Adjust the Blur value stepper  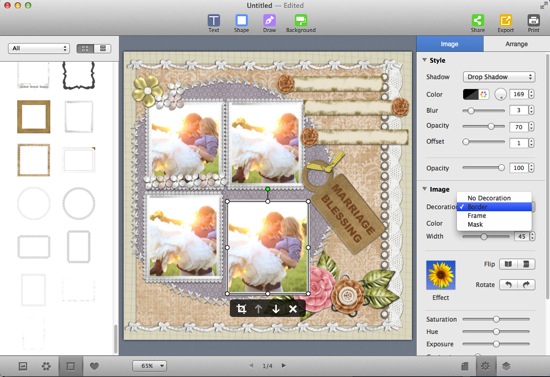[x=532, y=110]
